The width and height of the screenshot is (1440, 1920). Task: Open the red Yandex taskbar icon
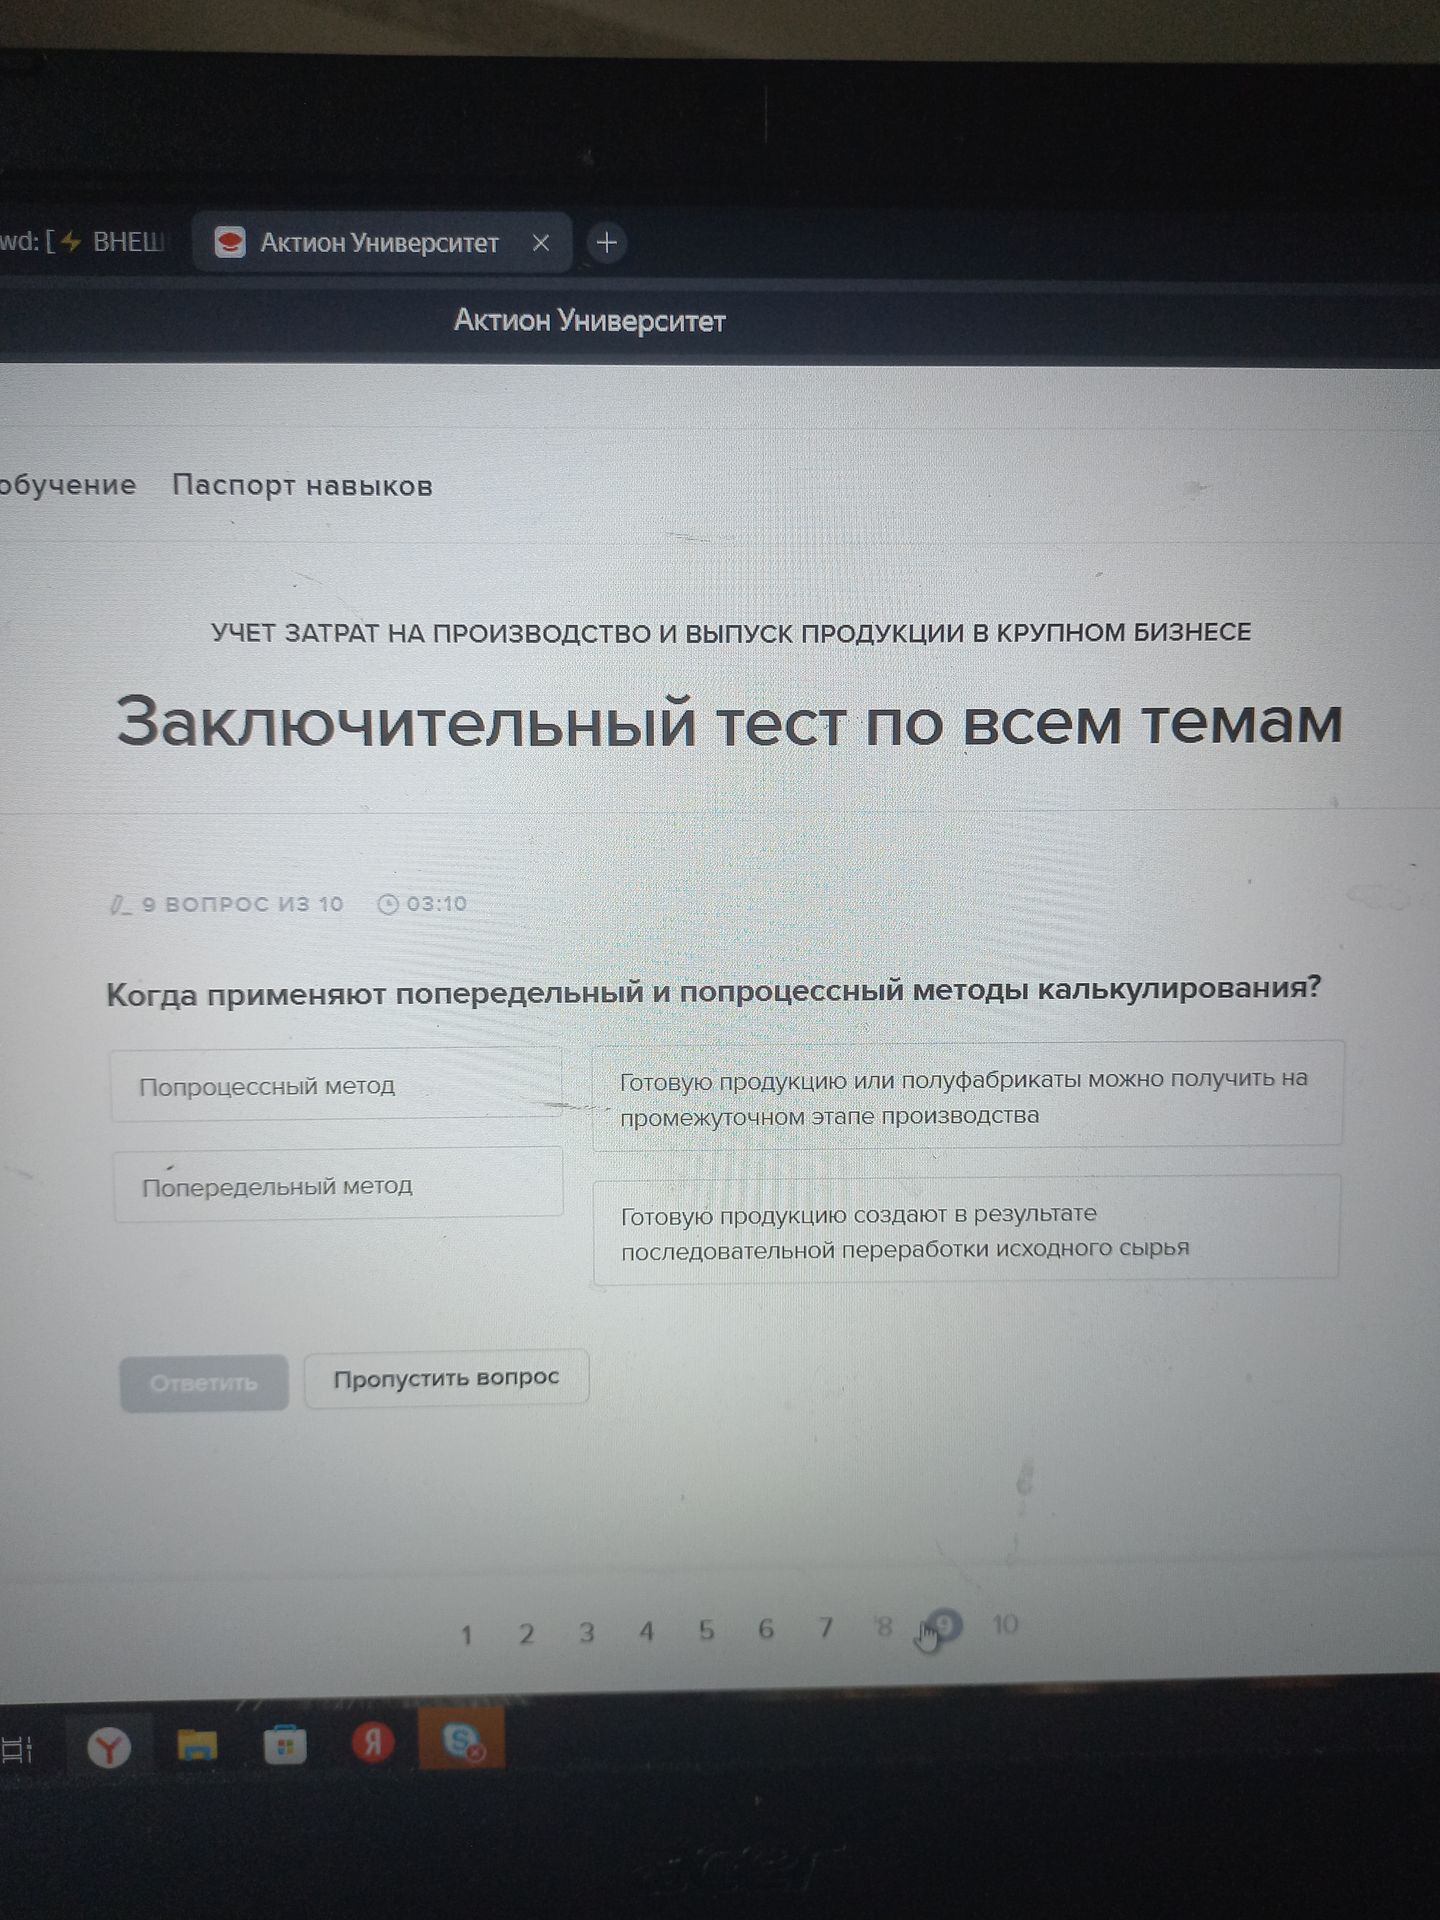coord(372,1743)
